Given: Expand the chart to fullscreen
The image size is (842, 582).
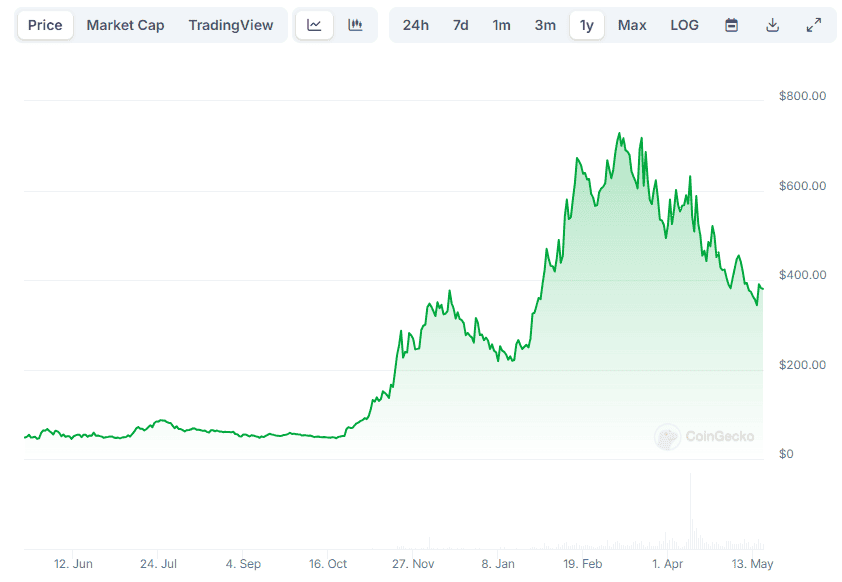Looking at the screenshot, I should tap(814, 25).
